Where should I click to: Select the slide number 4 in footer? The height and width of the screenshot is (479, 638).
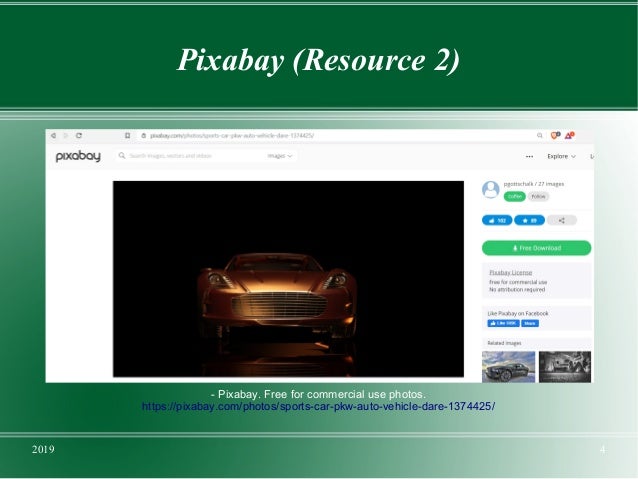click(603, 449)
